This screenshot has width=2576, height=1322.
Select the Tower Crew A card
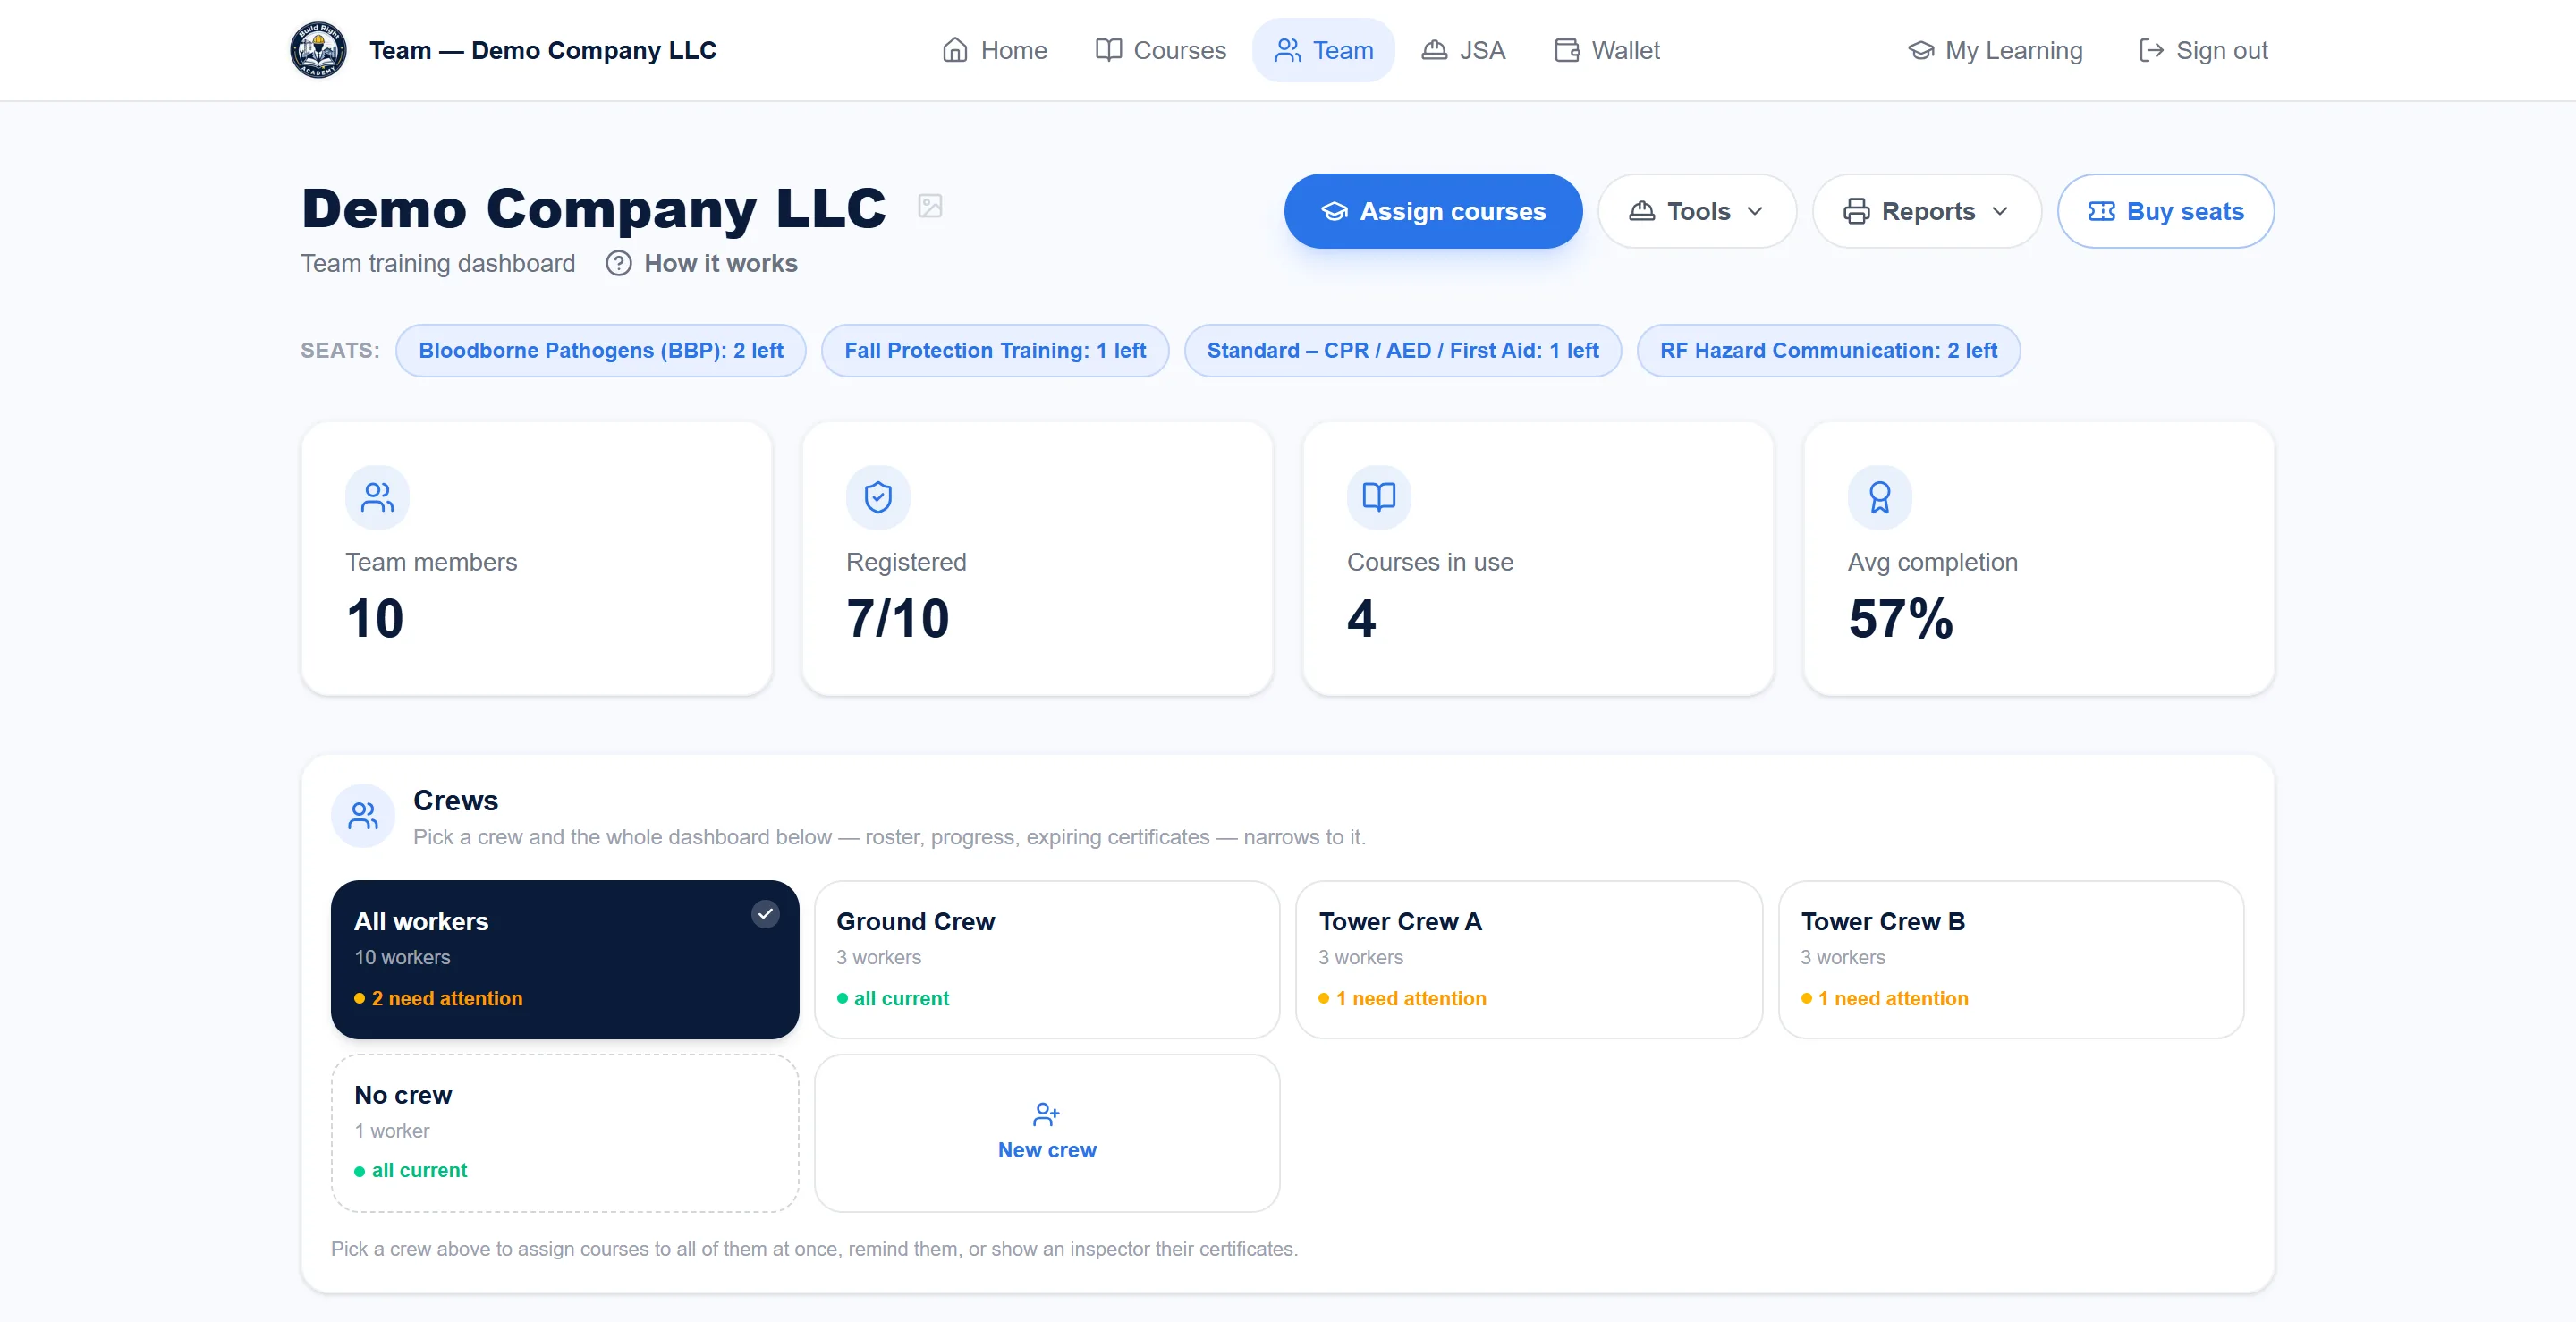click(1529, 959)
